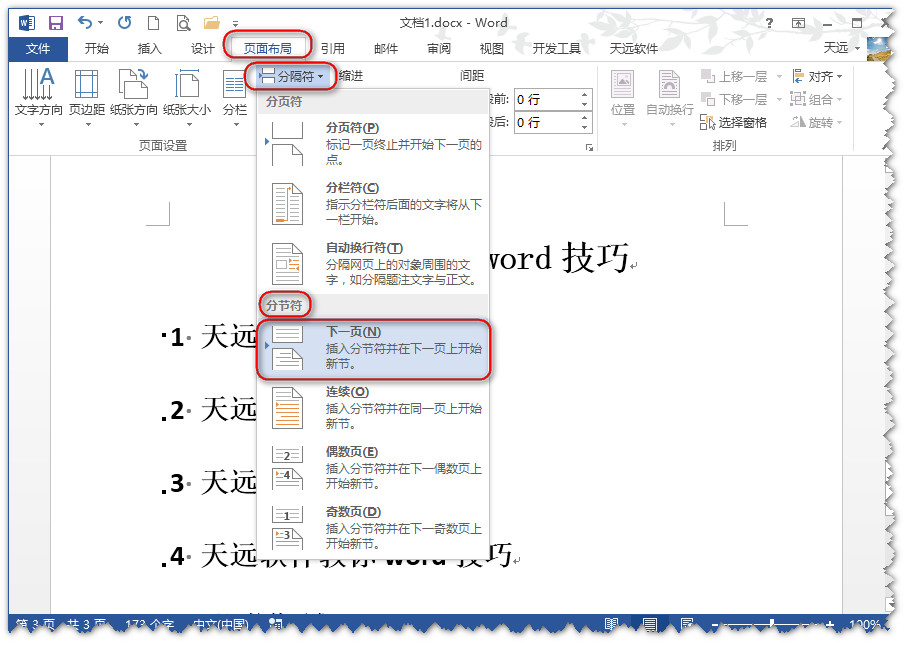
Task: Open the 文件 file tab
Action: (x=38, y=48)
